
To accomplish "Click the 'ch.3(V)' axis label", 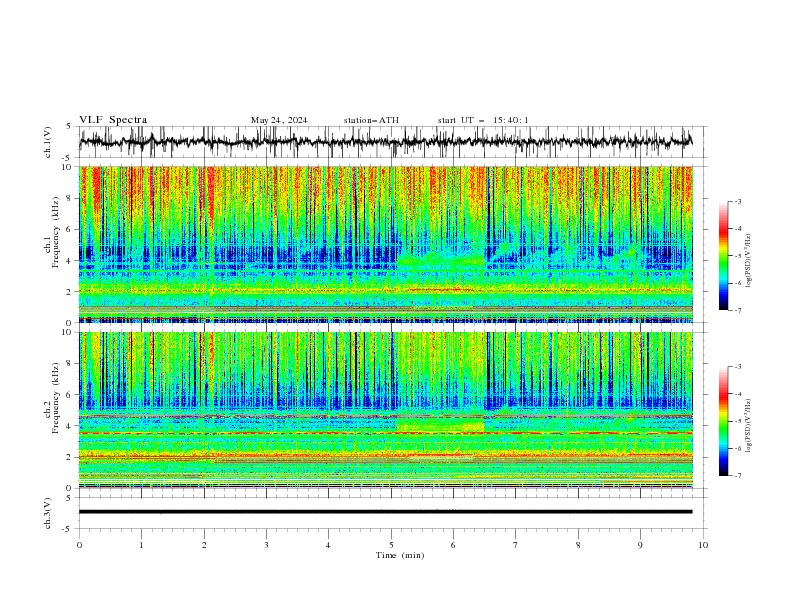I will pos(47,513).
